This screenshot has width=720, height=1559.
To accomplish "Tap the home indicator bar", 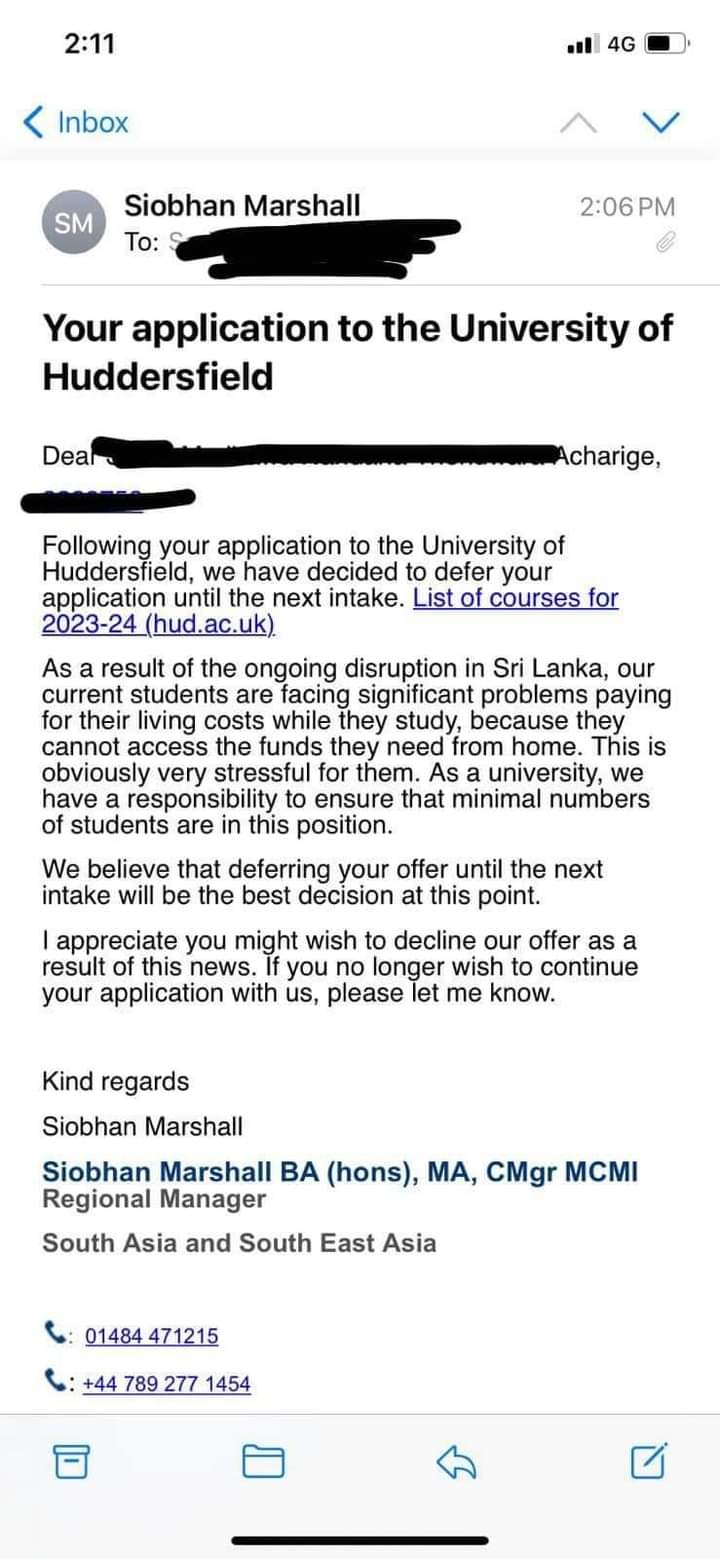I will 360,1541.
